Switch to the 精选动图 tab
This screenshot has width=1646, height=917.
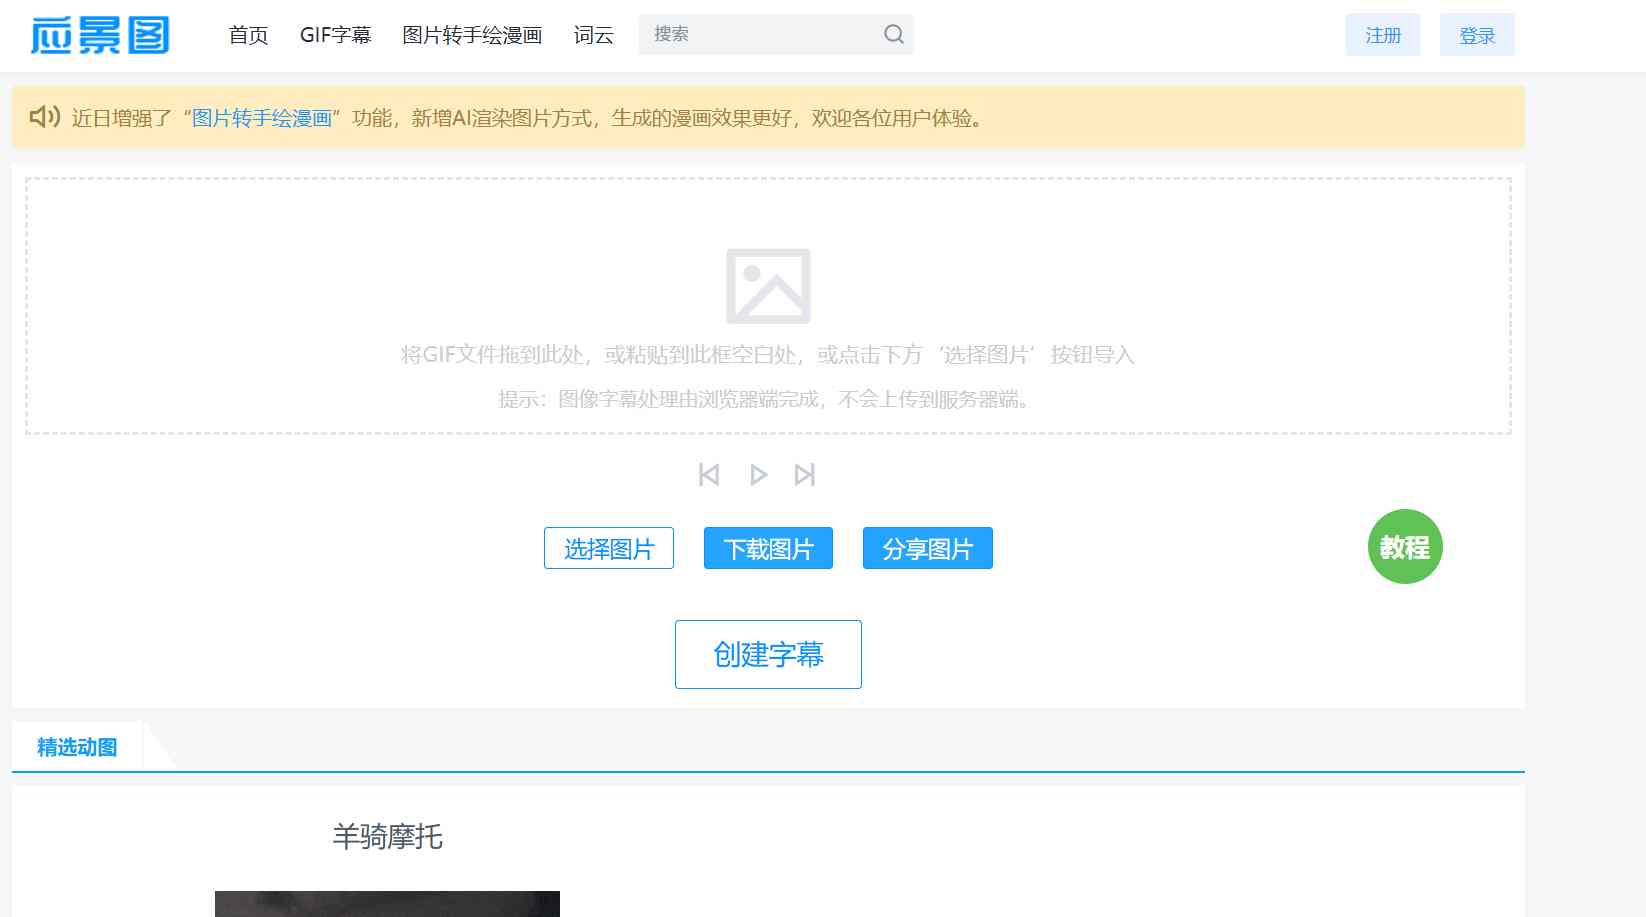click(78, 746)
